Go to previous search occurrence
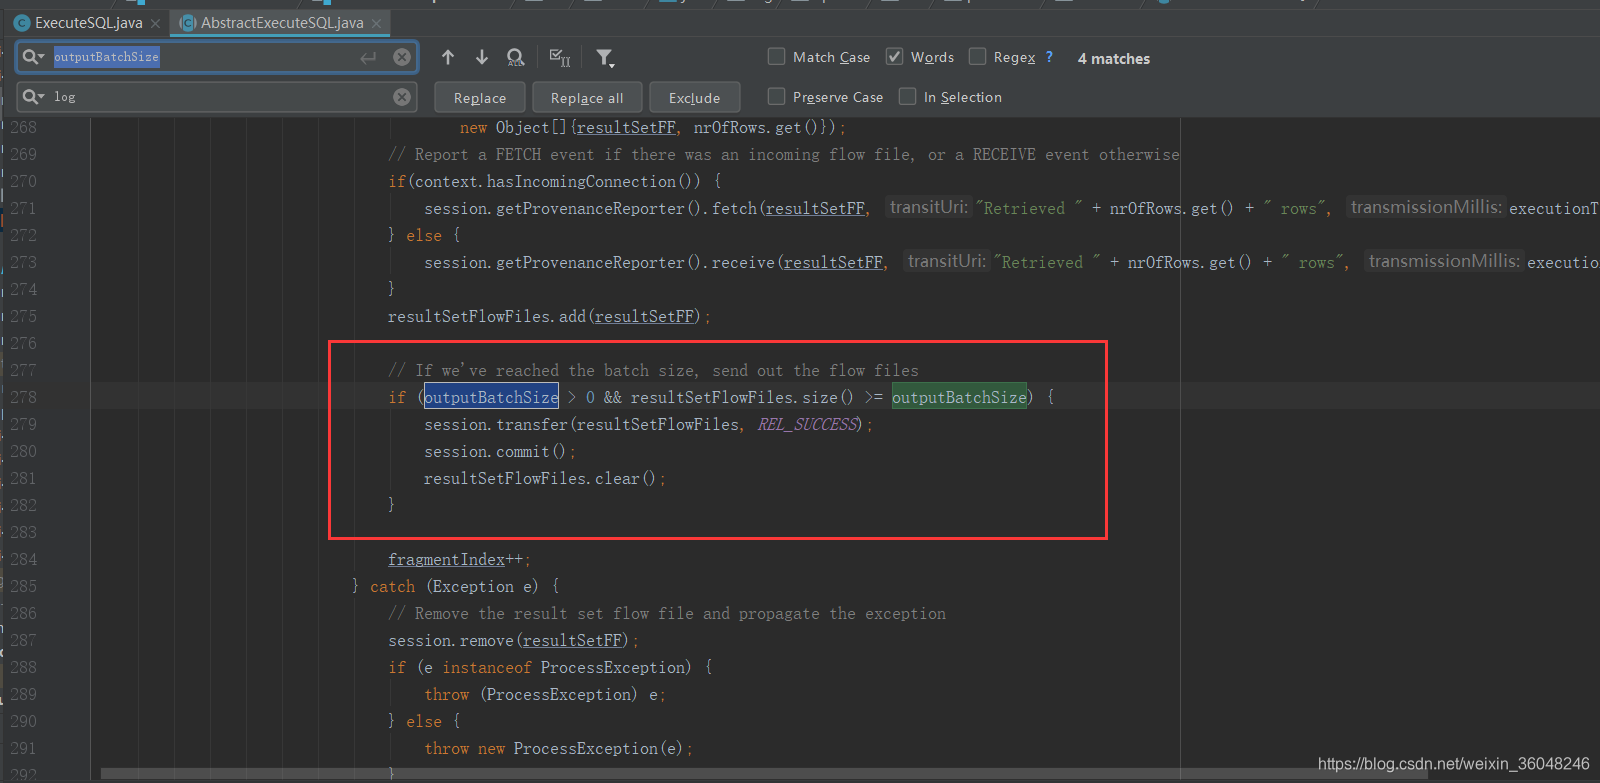The height and width of the screenshot is (783, 1600). (x=448, y=57)
